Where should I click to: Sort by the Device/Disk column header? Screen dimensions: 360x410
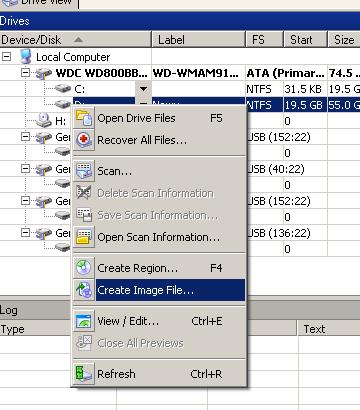[x=76, y=40]
